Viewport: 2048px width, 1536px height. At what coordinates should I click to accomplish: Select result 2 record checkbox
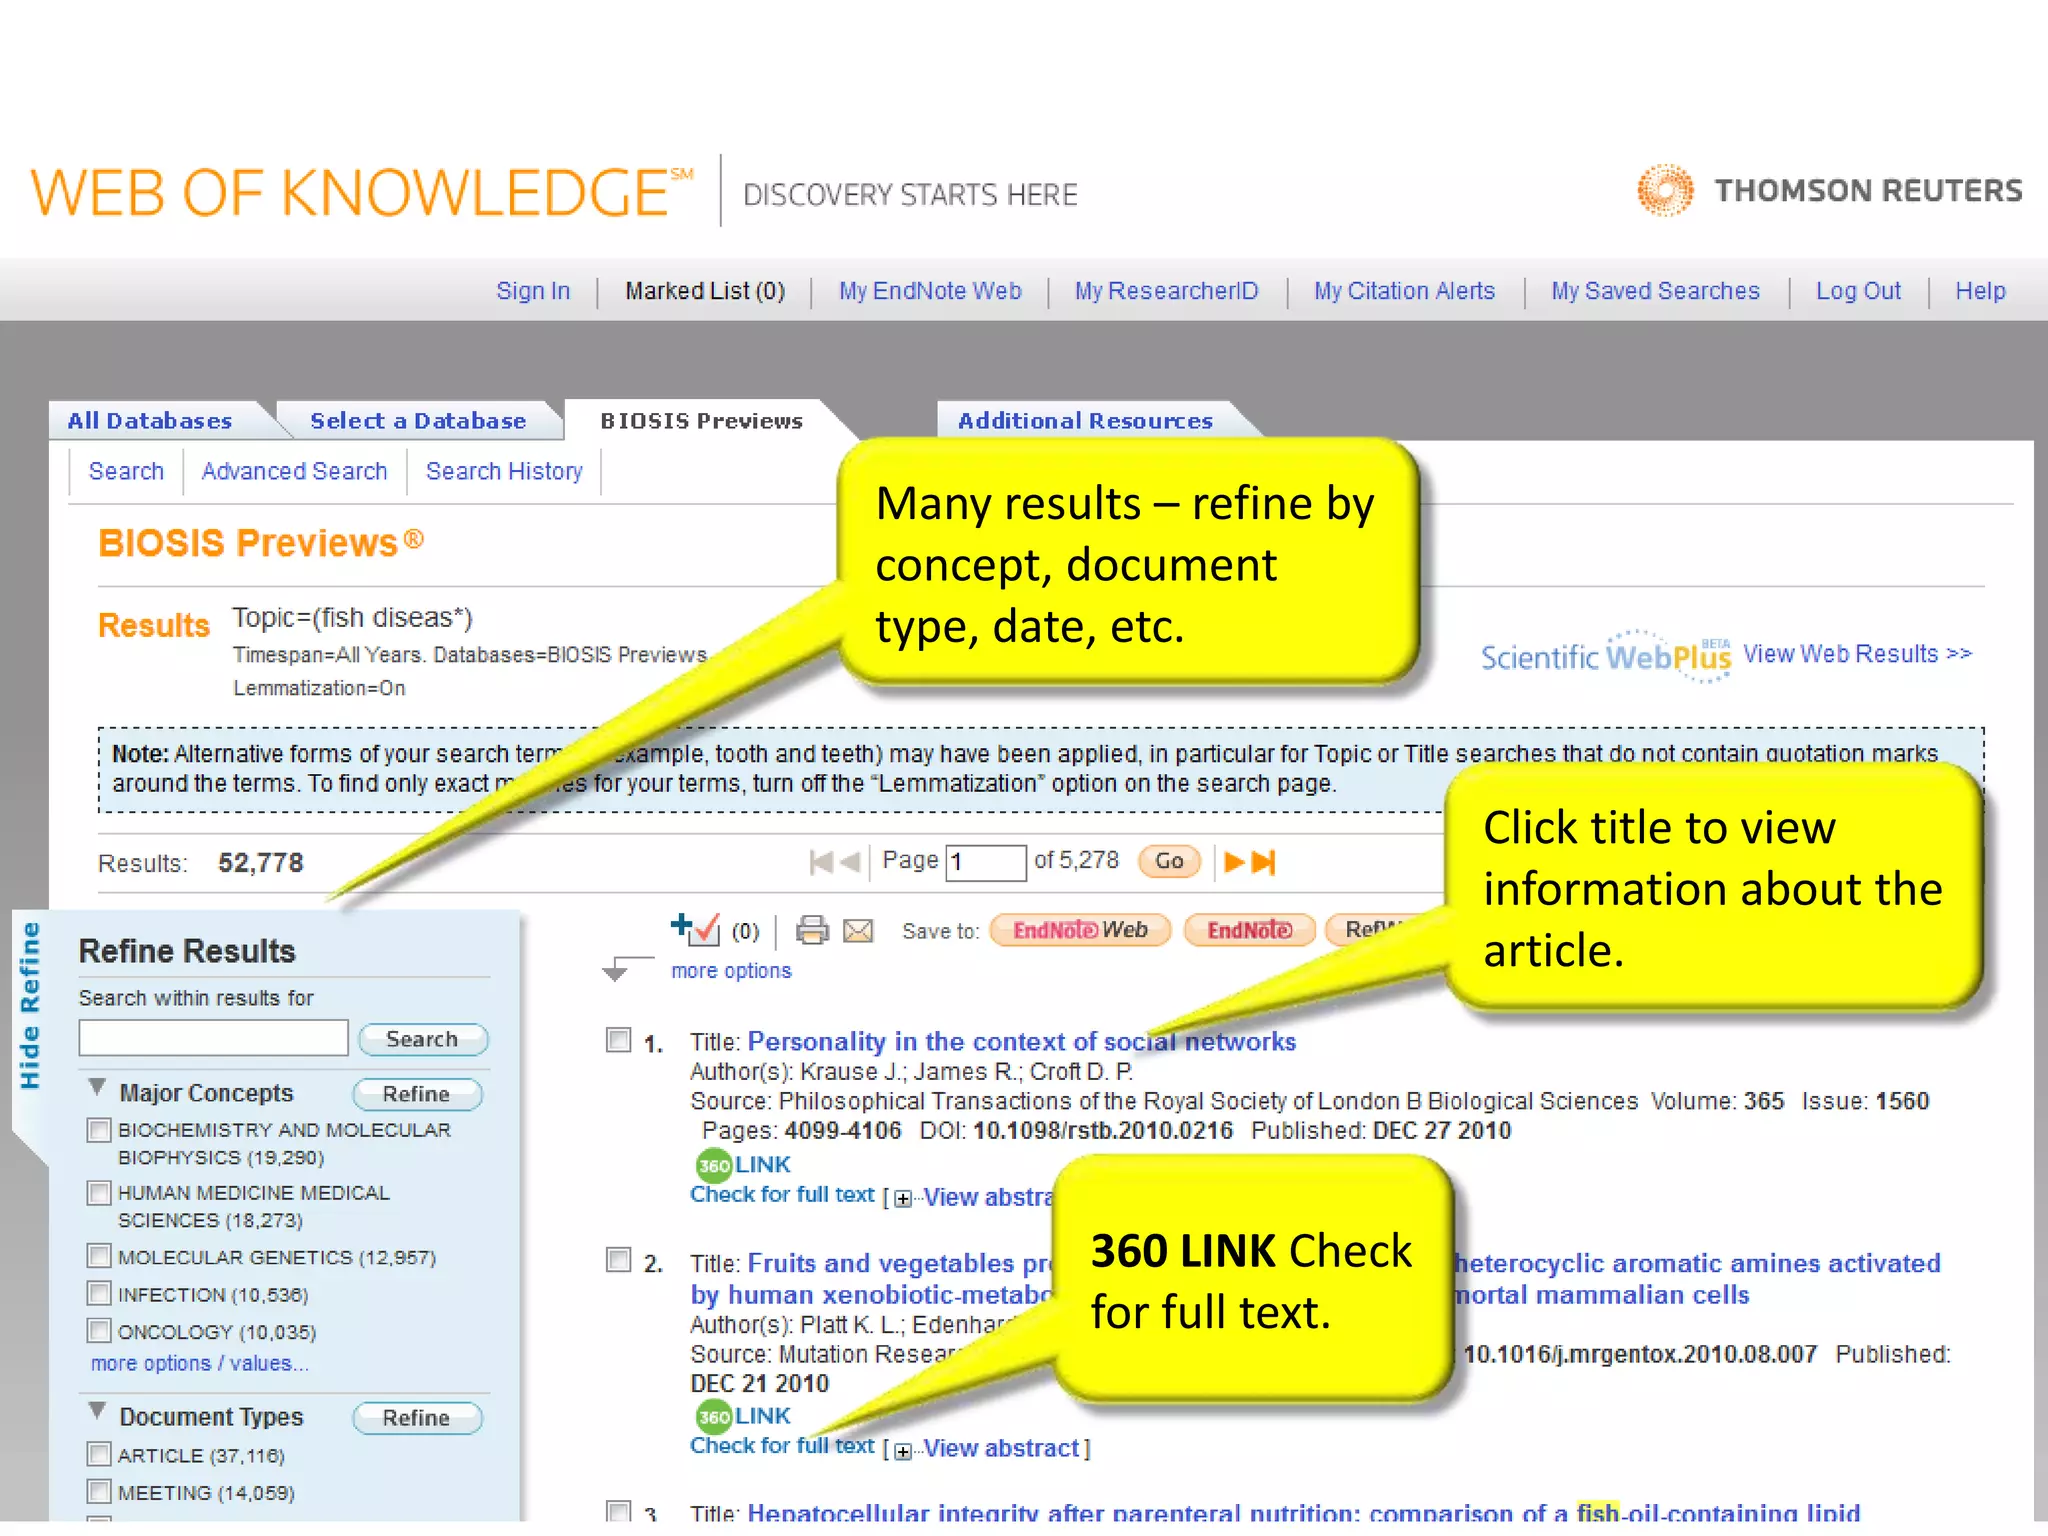click(x=619, y=1260)
